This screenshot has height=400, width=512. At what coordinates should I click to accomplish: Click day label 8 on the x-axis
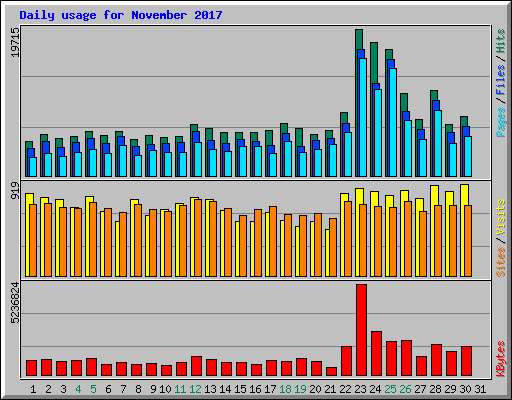click(138, 389)
